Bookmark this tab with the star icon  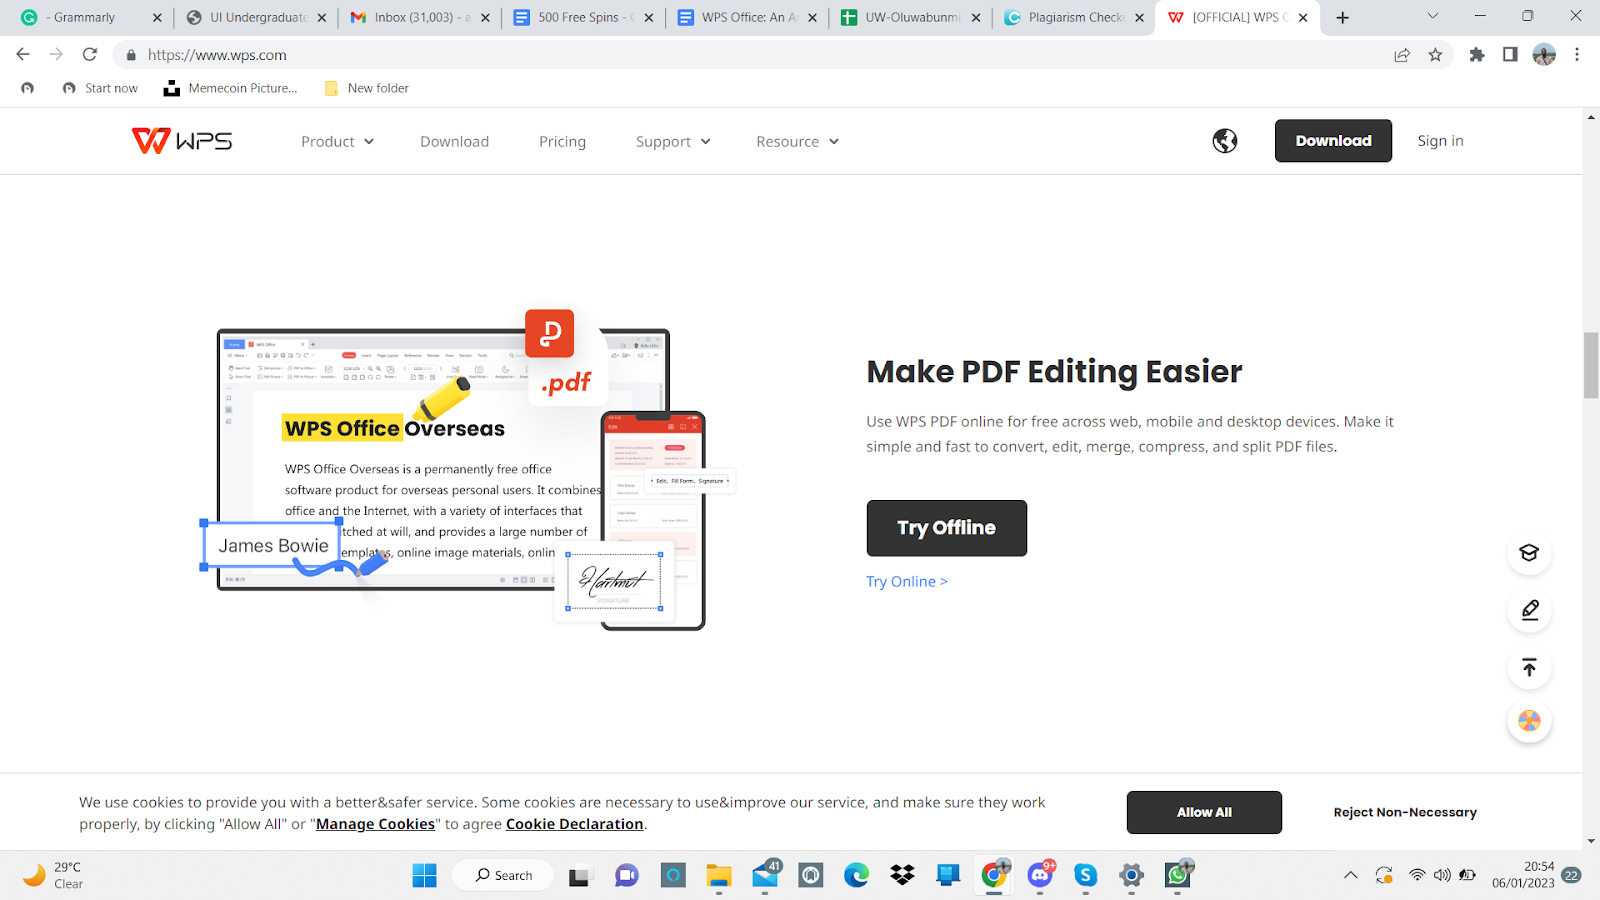(x=1436, y=55)
